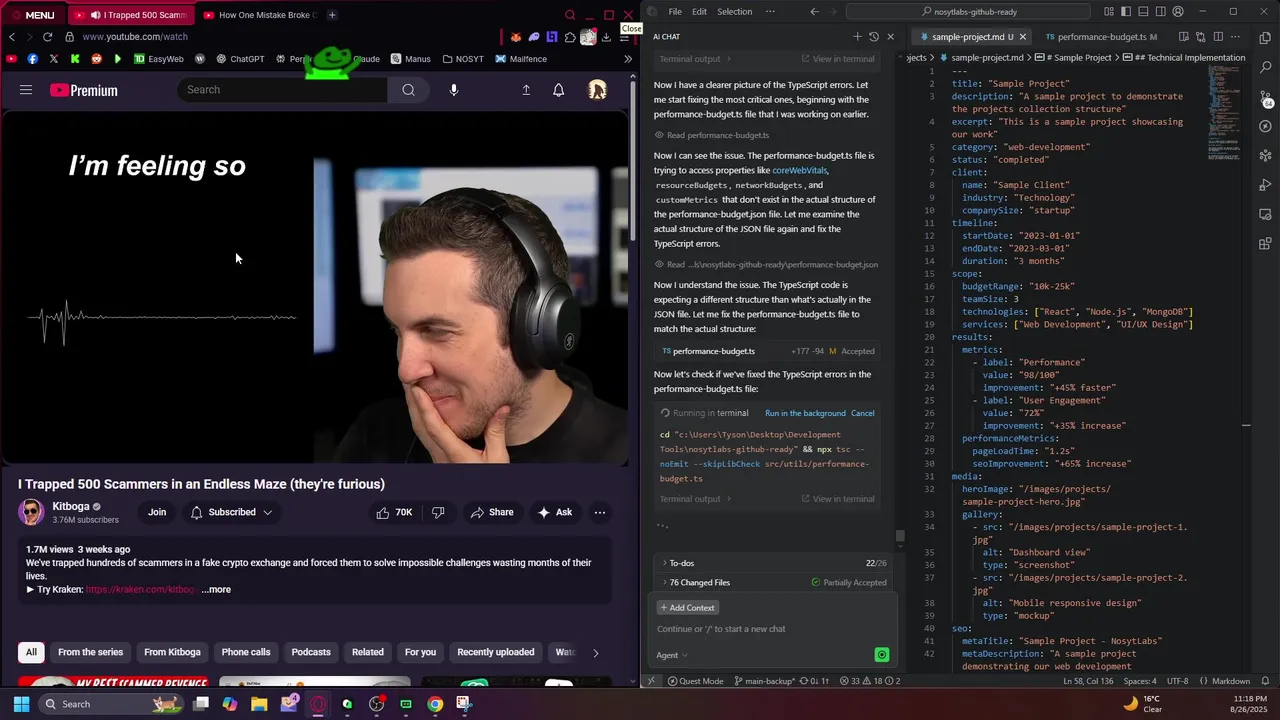
Task: Open the Selection menu in editor
Action: [x=734, y=12]
